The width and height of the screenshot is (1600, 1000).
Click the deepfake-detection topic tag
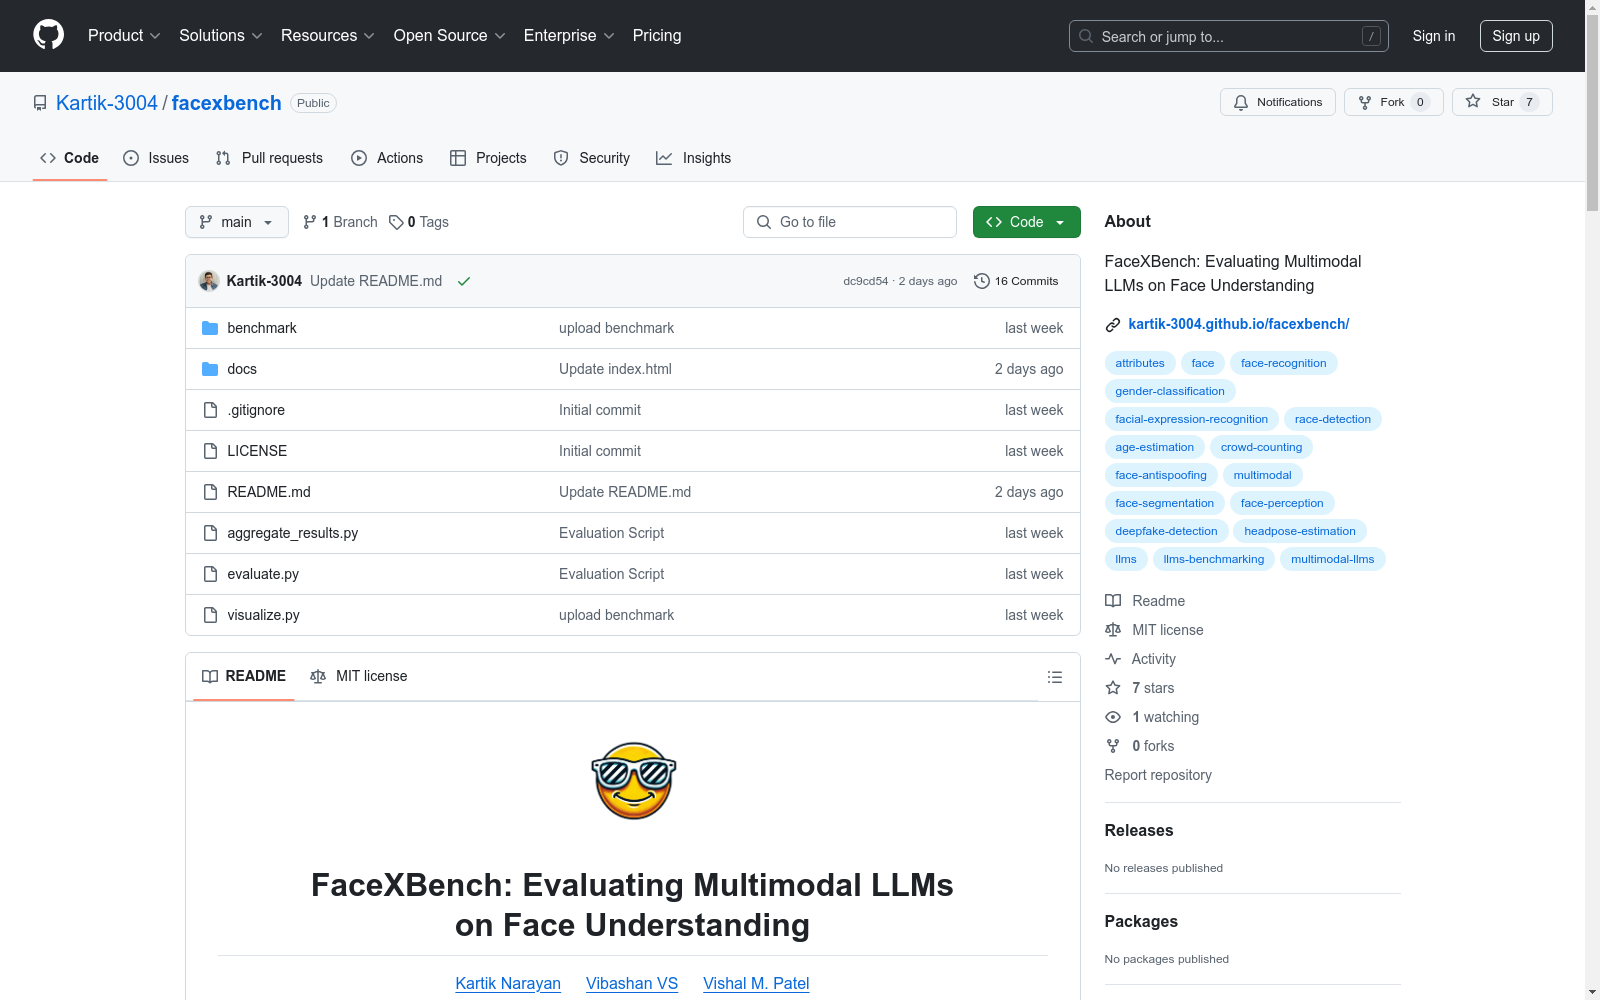(1167, 531)
